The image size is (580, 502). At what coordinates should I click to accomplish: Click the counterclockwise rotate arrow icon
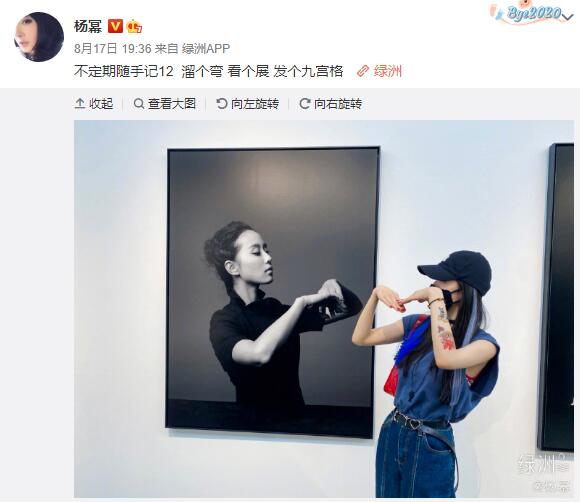point(222,104)
